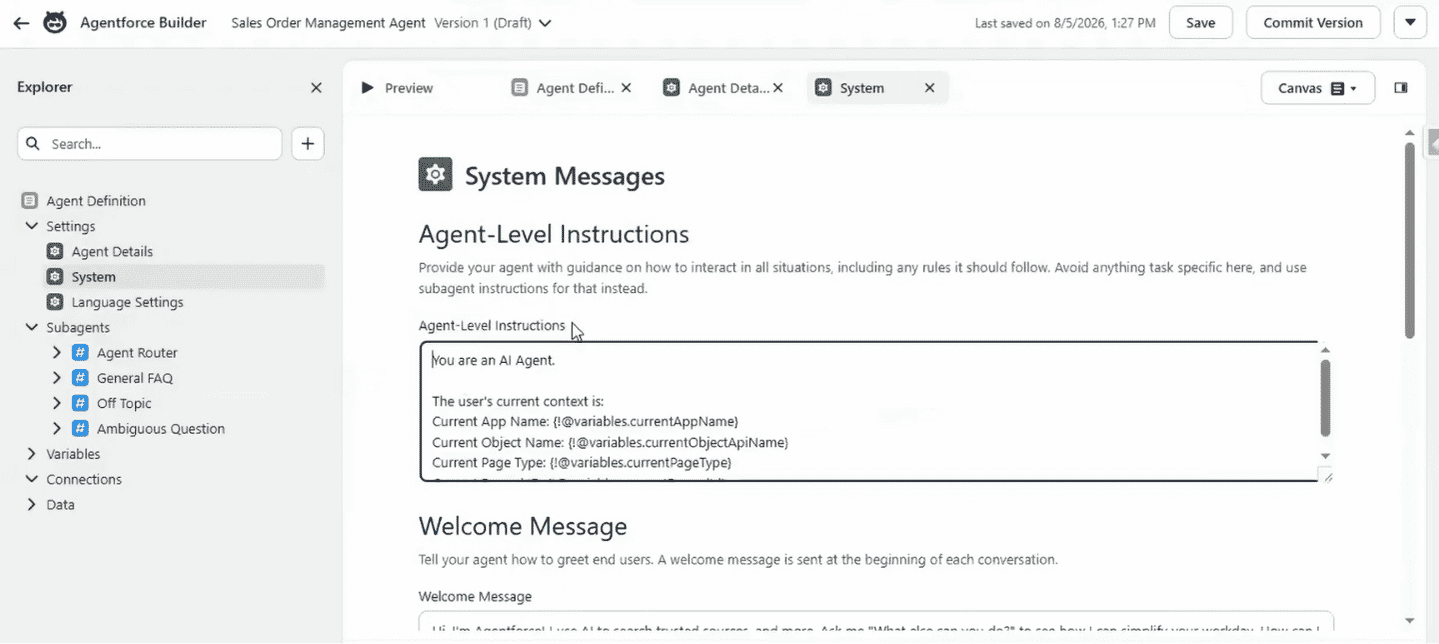The height and width of the screenshot is (644, 1439).
Task: Expand the Variables tree node
Action: (31, 454)
